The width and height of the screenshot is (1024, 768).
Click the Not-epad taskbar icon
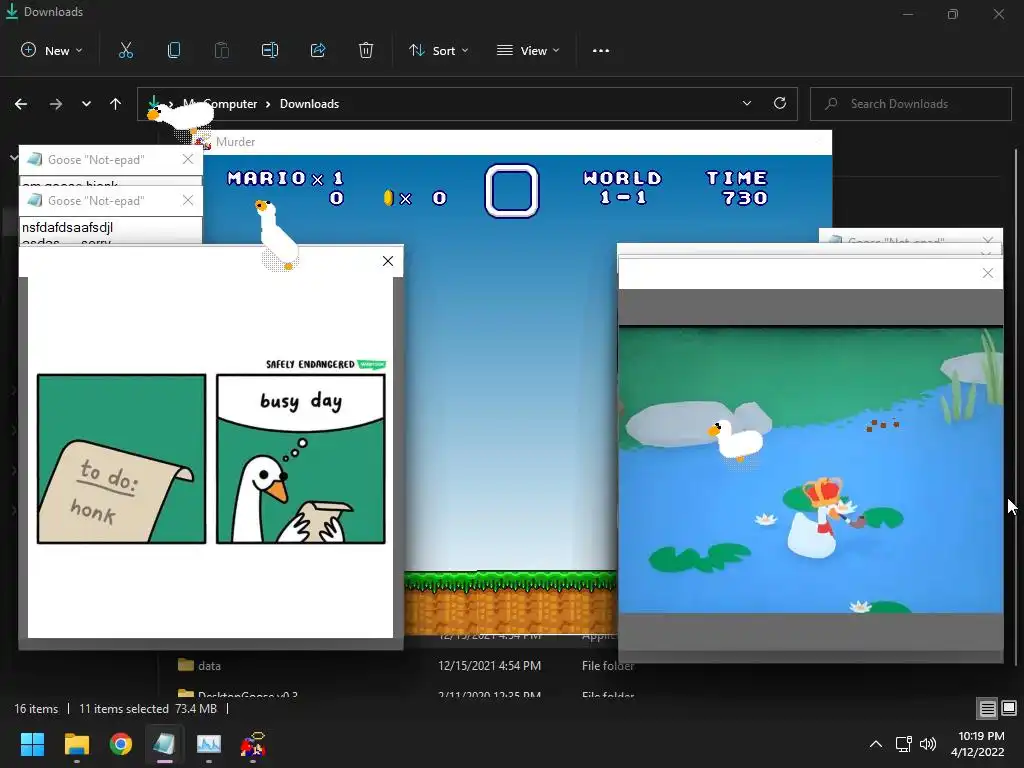[165, 744]
